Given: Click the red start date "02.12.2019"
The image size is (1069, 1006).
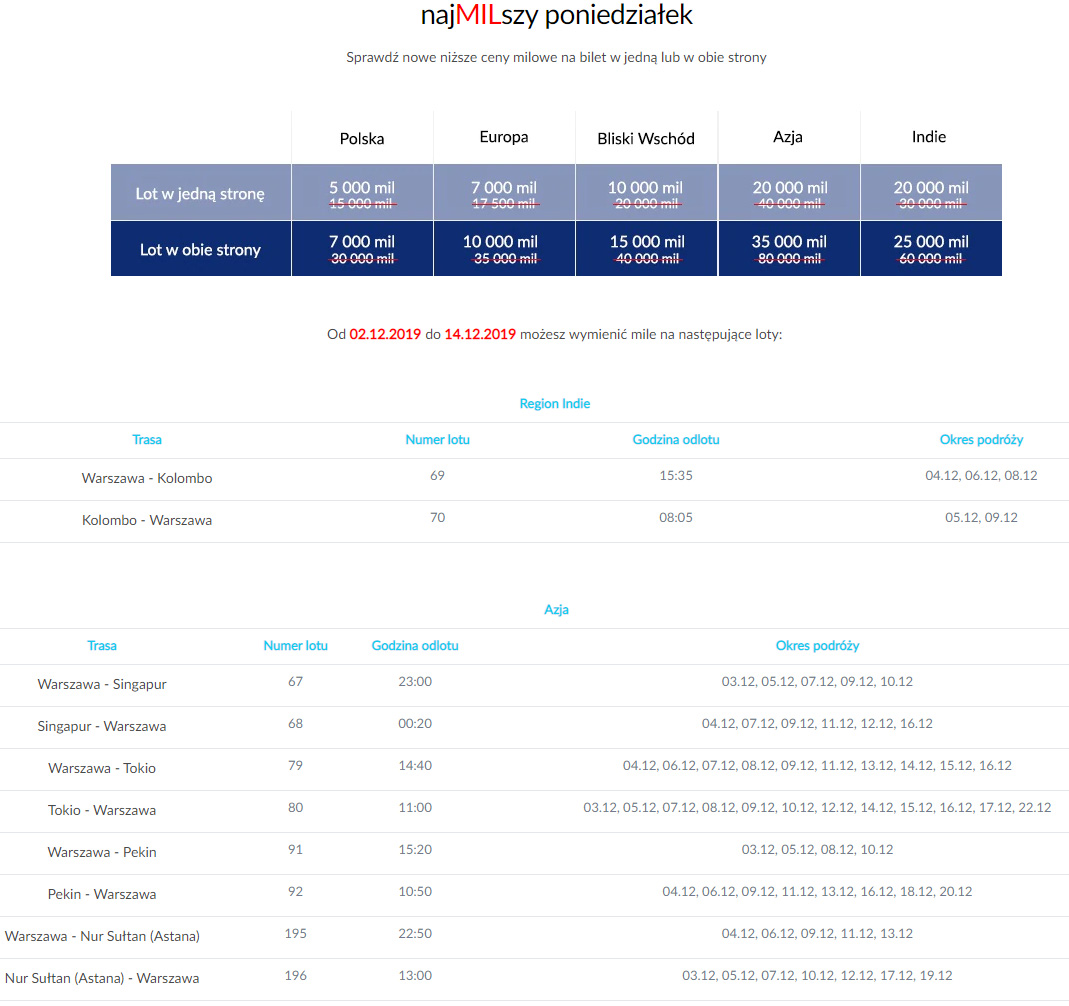Looking at the screenshot, I should (x=385, y=334).
